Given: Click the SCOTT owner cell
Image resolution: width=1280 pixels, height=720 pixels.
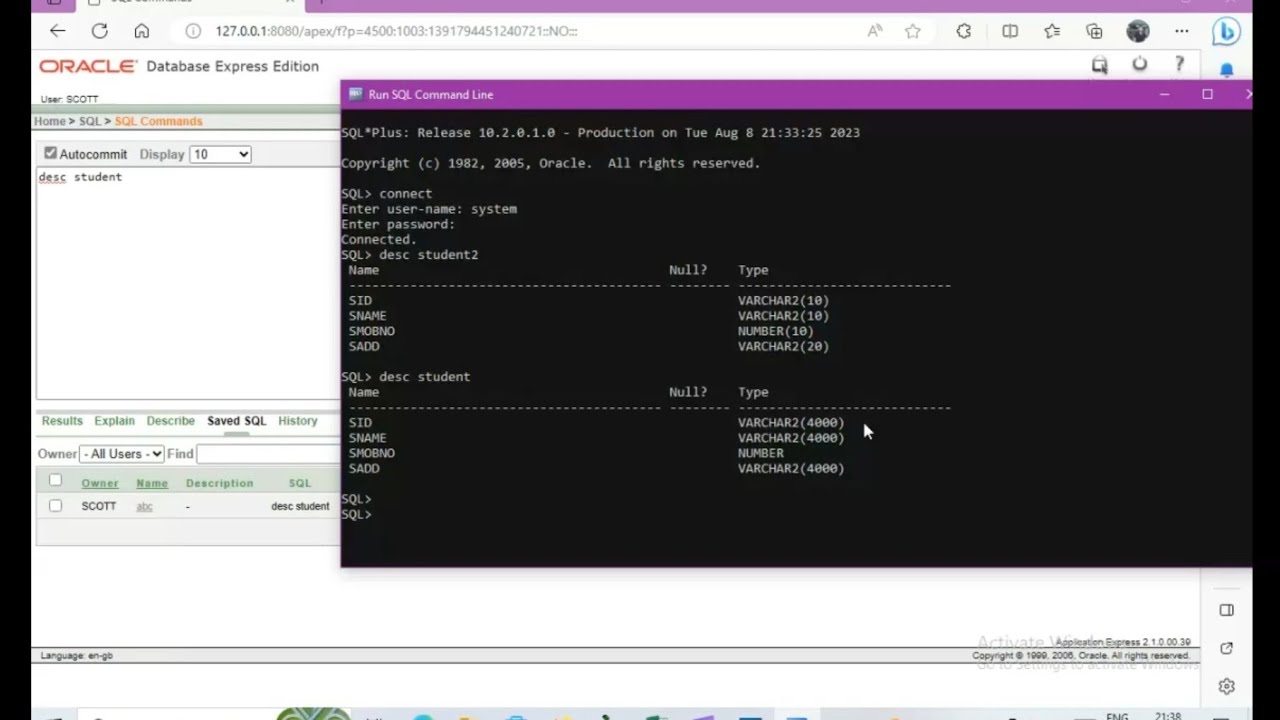Looking at the screenshot, I should click(99, 506).
